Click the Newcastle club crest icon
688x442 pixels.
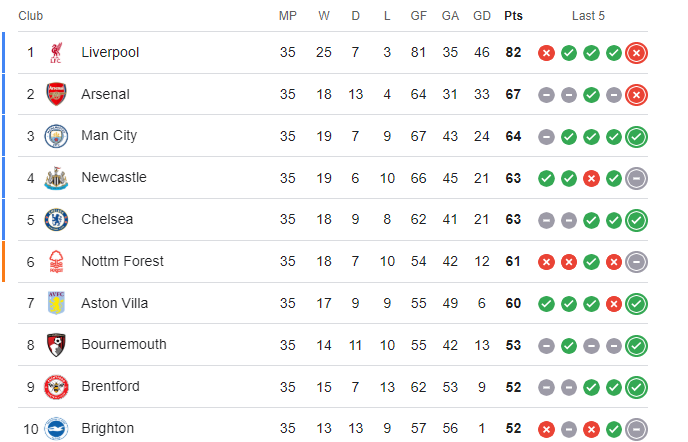56,178
